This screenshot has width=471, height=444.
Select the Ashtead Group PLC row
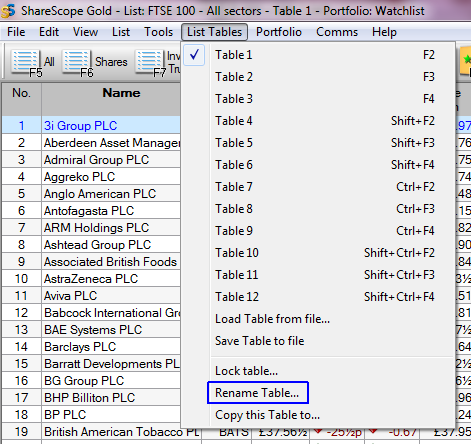[x=91, y=245]
